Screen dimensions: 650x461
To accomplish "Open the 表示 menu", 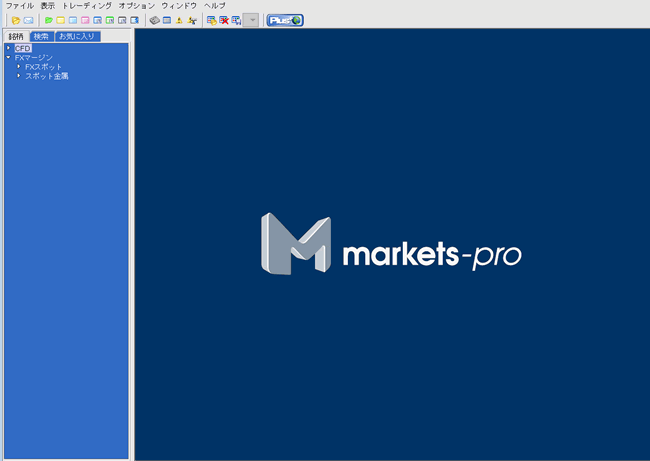I will pos(48,6).
